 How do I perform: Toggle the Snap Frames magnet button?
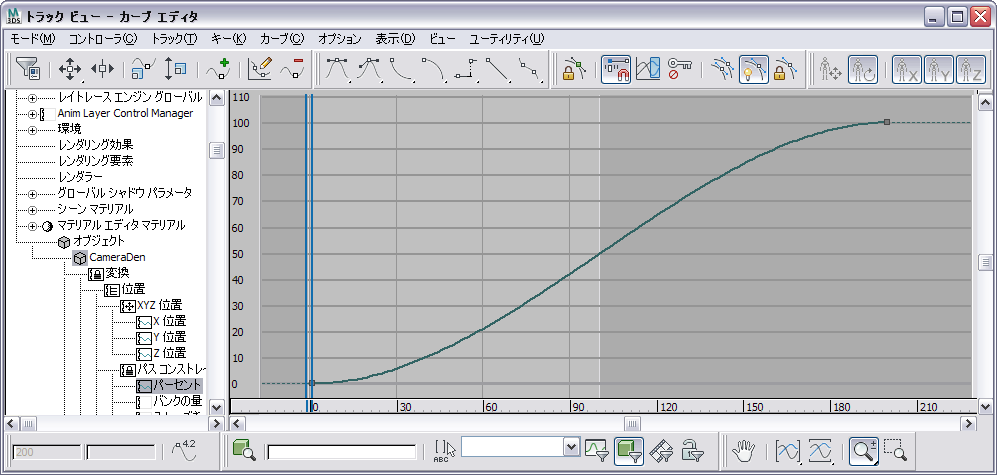pyautogui.click(x=615, y=69)
